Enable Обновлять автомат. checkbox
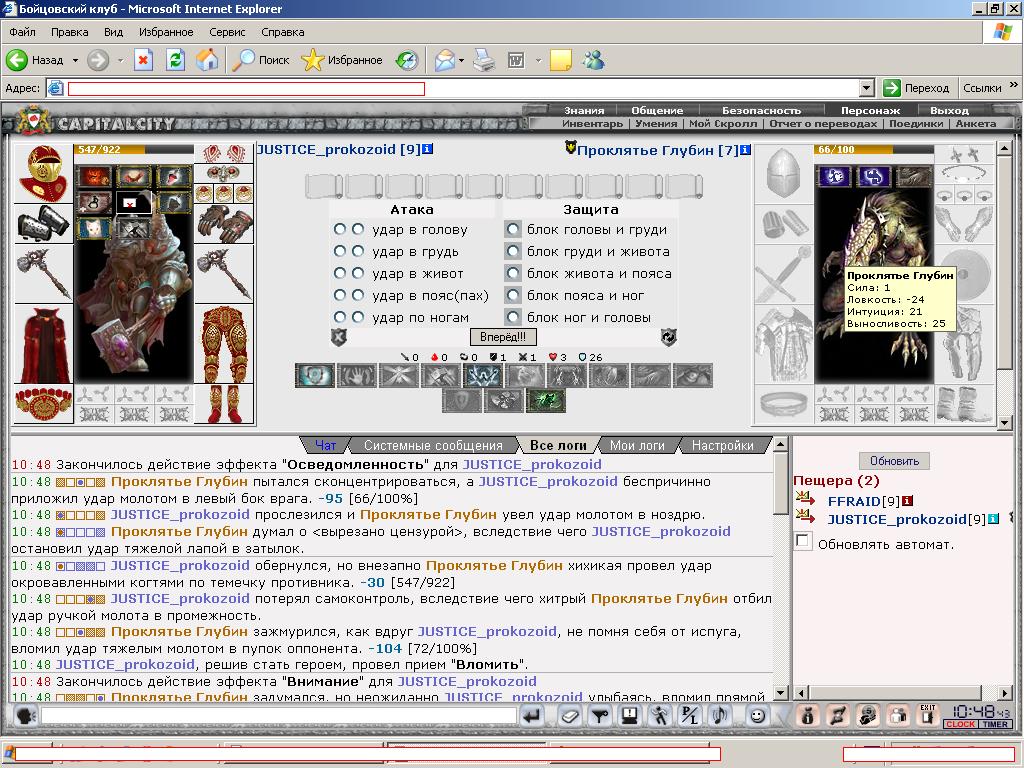 (803, 541)
